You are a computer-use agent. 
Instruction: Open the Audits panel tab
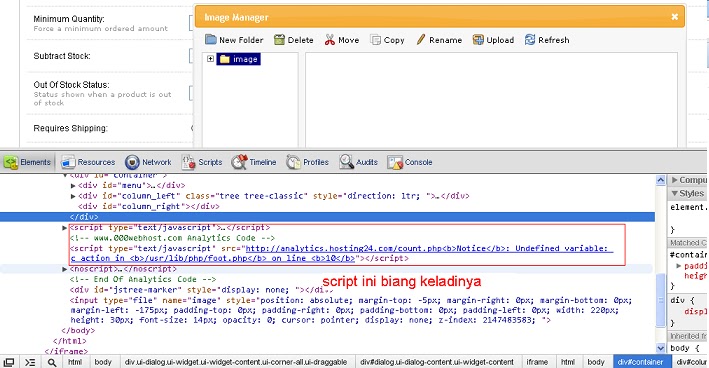(x=359, y=162)
